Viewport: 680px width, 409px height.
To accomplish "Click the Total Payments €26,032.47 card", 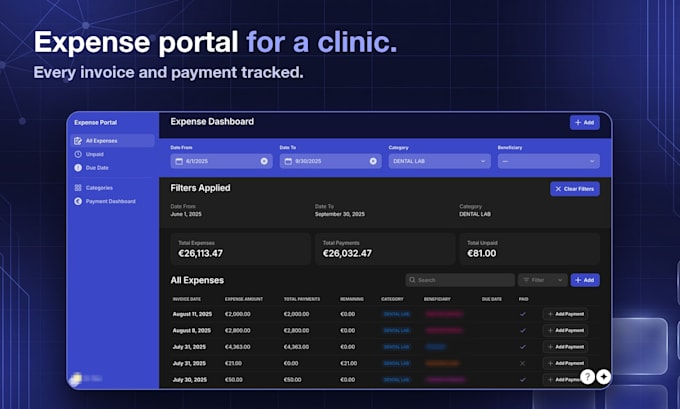I will [385, 249].
